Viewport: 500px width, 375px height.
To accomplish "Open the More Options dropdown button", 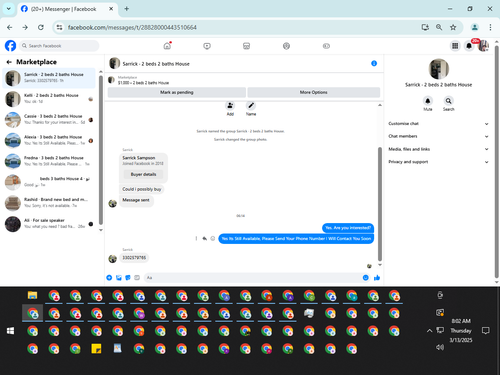I will click(313, 92).
